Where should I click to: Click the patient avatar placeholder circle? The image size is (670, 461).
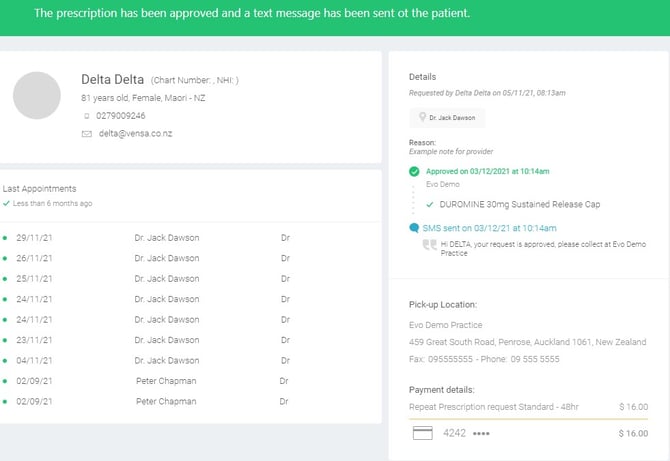click(37, 95)
